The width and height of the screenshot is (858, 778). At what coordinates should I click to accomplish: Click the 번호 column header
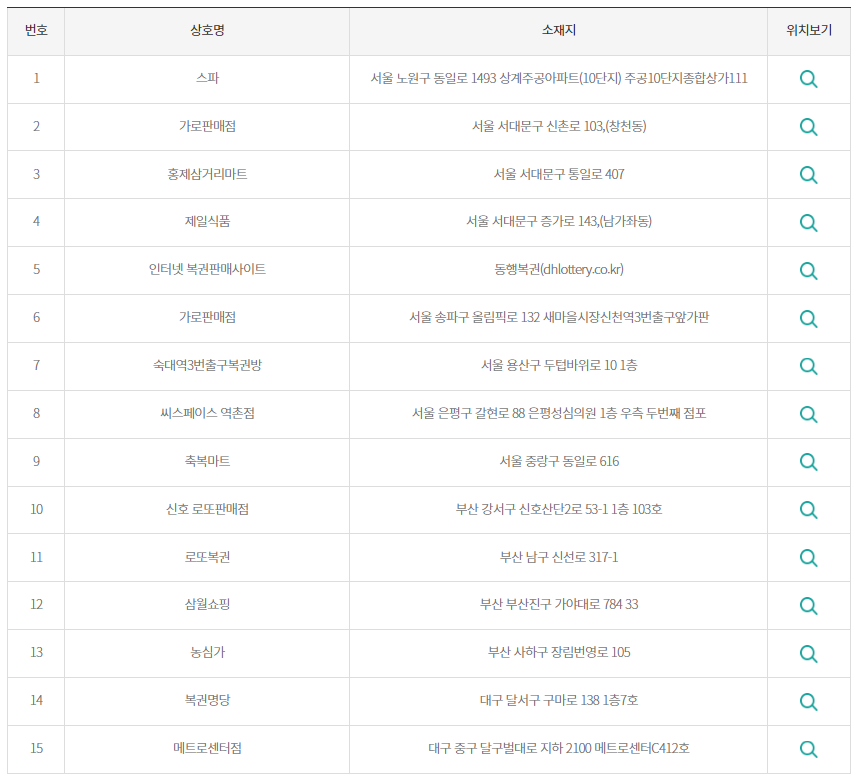[36, 31]
